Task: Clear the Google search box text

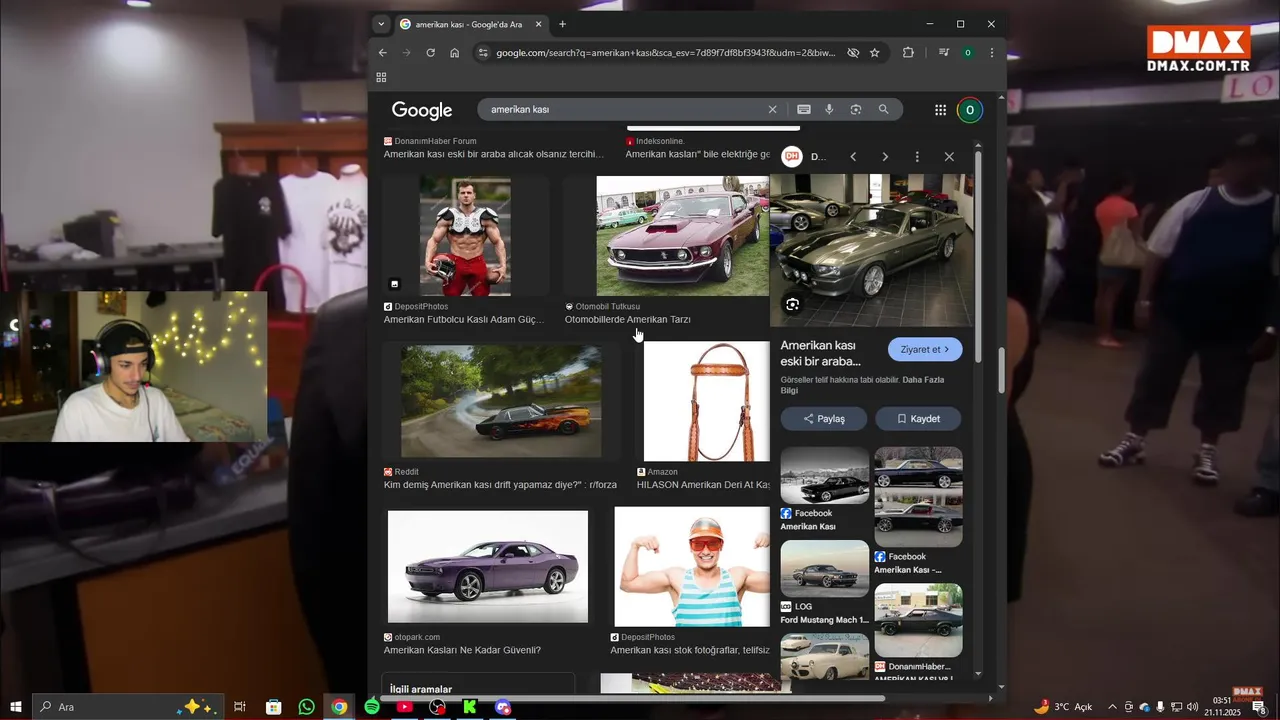Action: 772,110
